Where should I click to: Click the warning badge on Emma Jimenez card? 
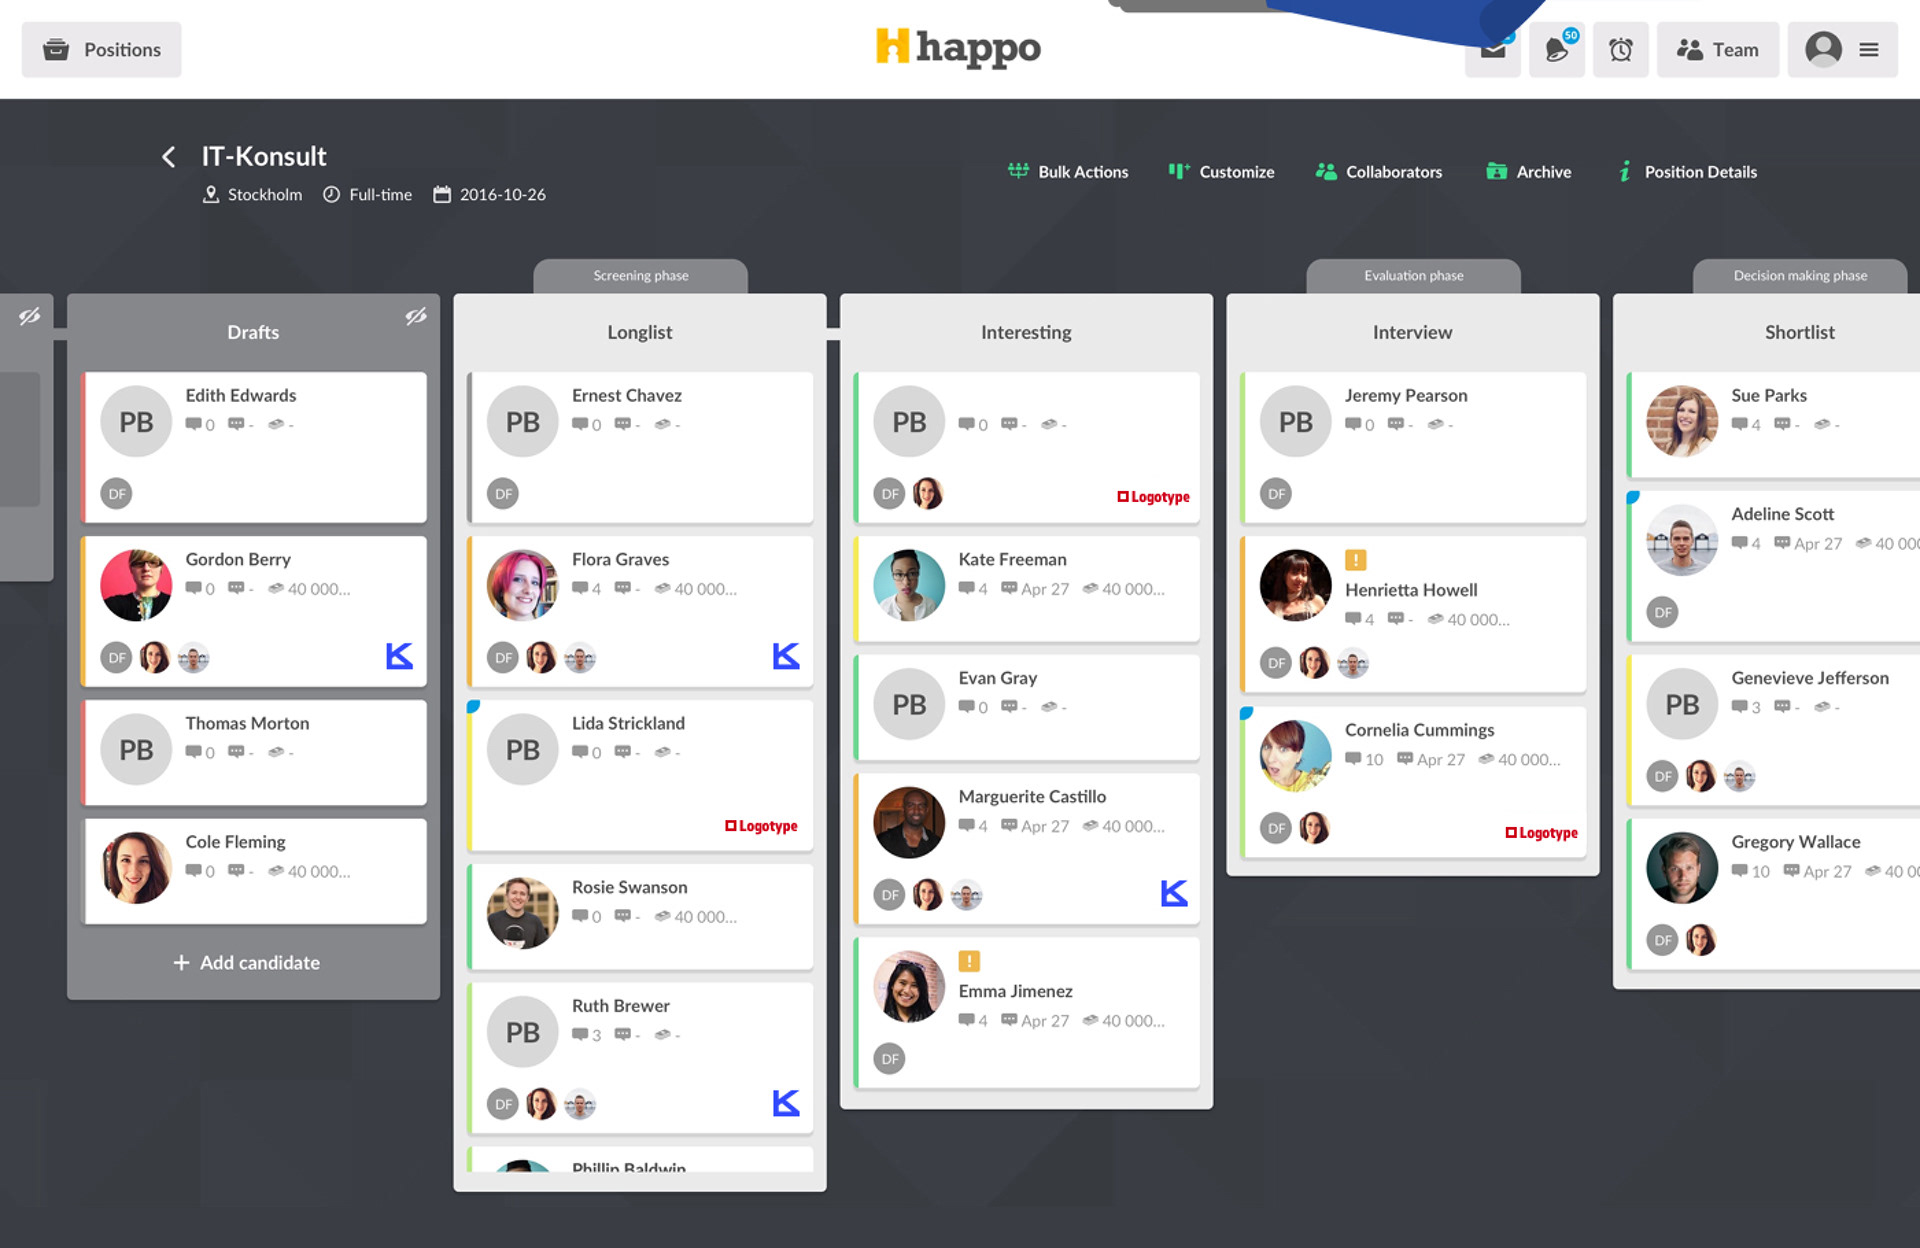968,961
